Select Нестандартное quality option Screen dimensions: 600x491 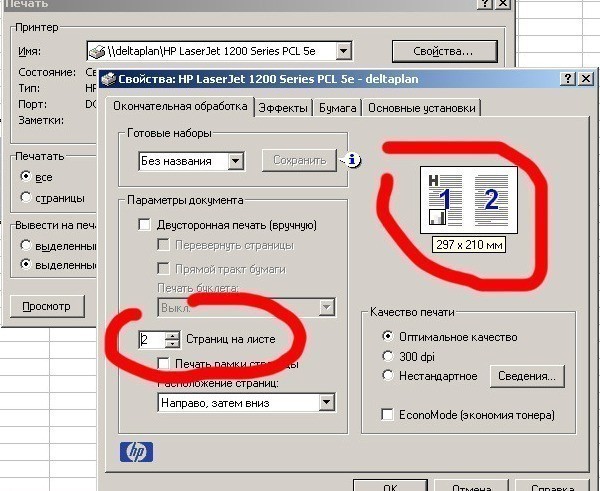pyautogui.click(x=388, y=375)
